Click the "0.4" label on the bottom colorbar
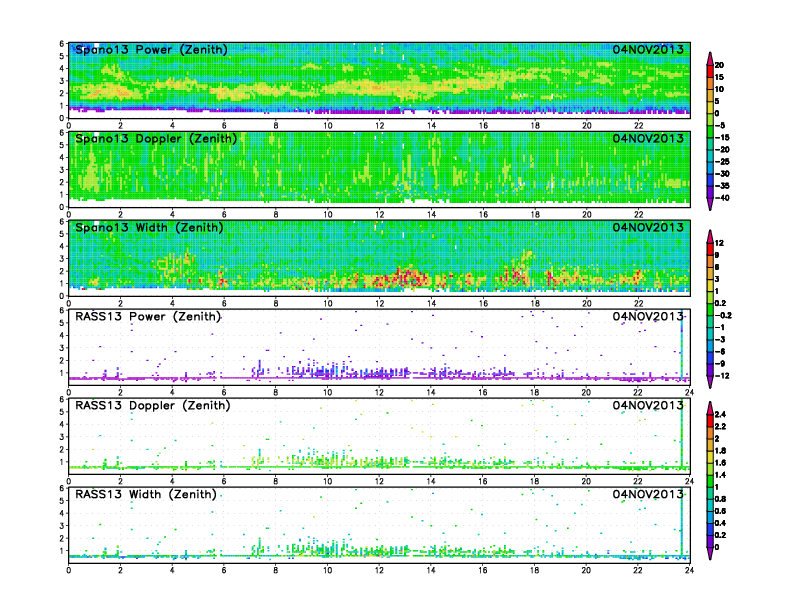792x612 pixels. tap(720, 523)
